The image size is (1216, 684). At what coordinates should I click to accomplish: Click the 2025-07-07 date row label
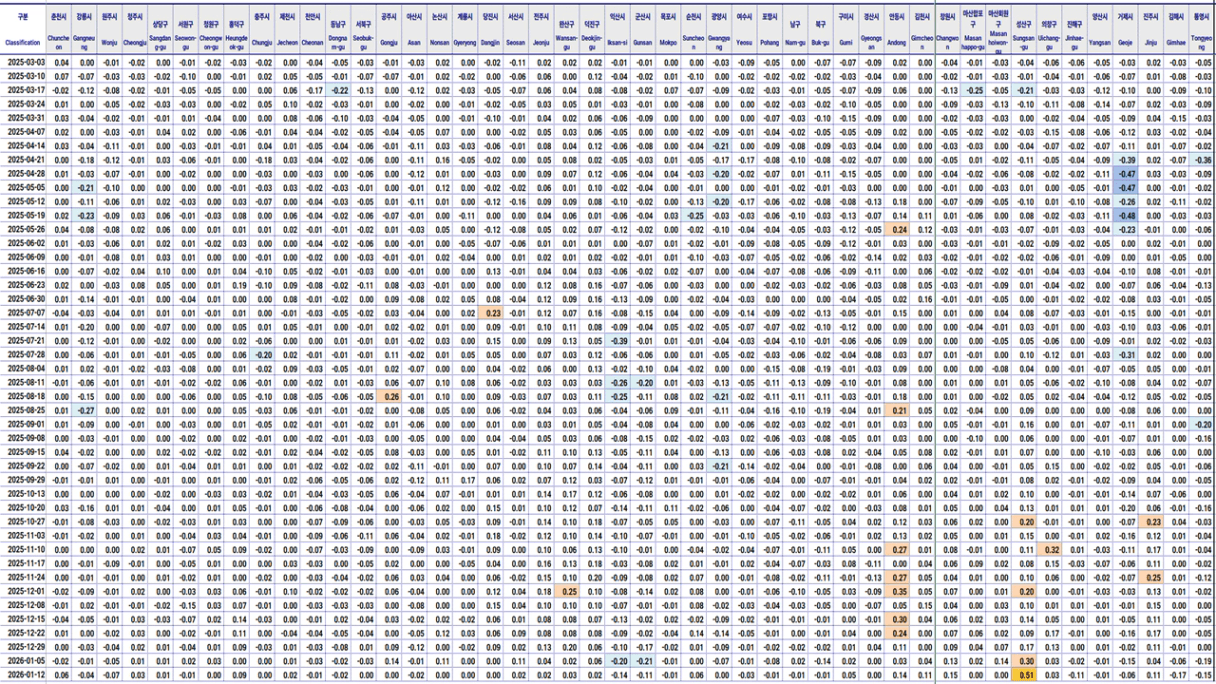click(x=23, y=313)
